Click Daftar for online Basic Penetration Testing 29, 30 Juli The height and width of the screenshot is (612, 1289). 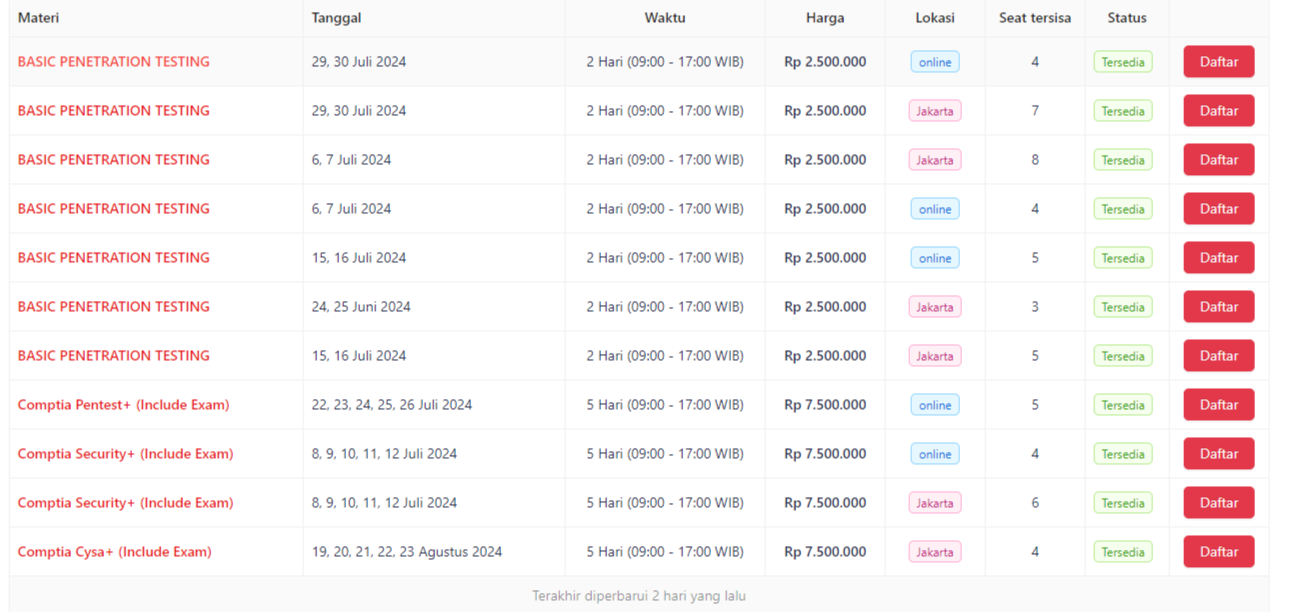pos(1218,62)
